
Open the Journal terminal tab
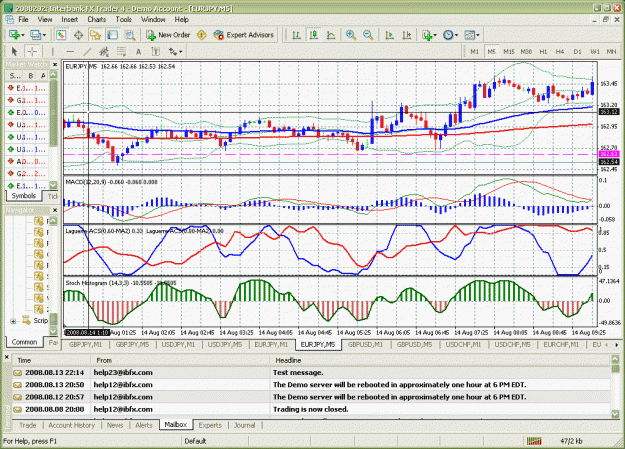click(244, 425)
